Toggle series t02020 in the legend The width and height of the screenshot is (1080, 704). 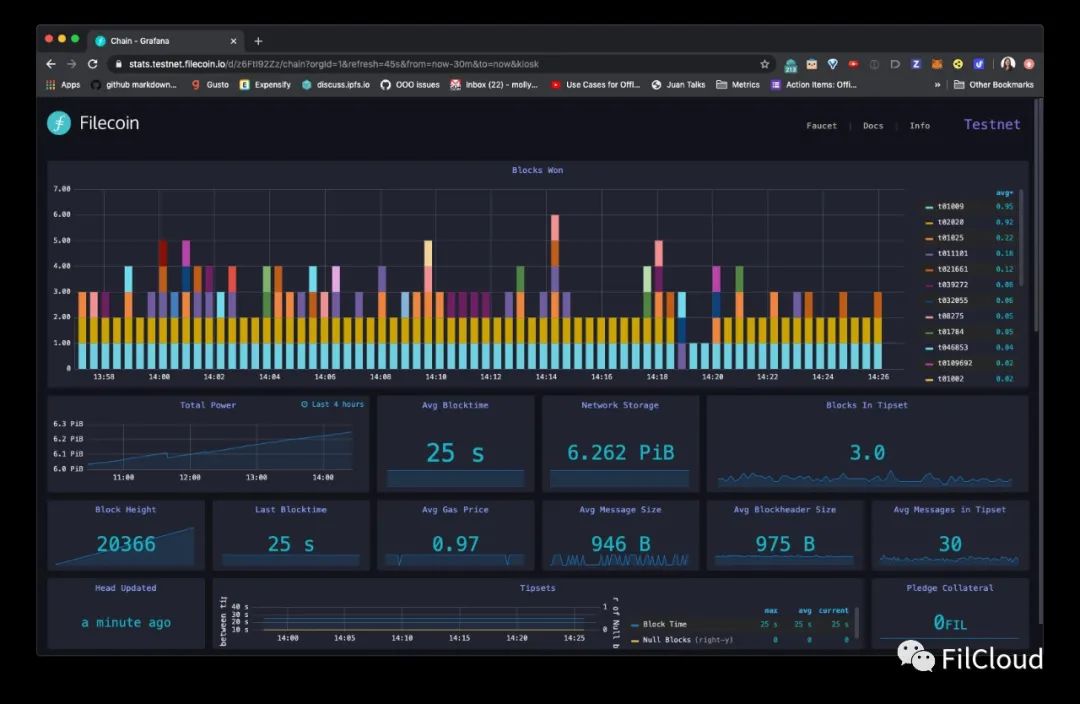point(951,222)
